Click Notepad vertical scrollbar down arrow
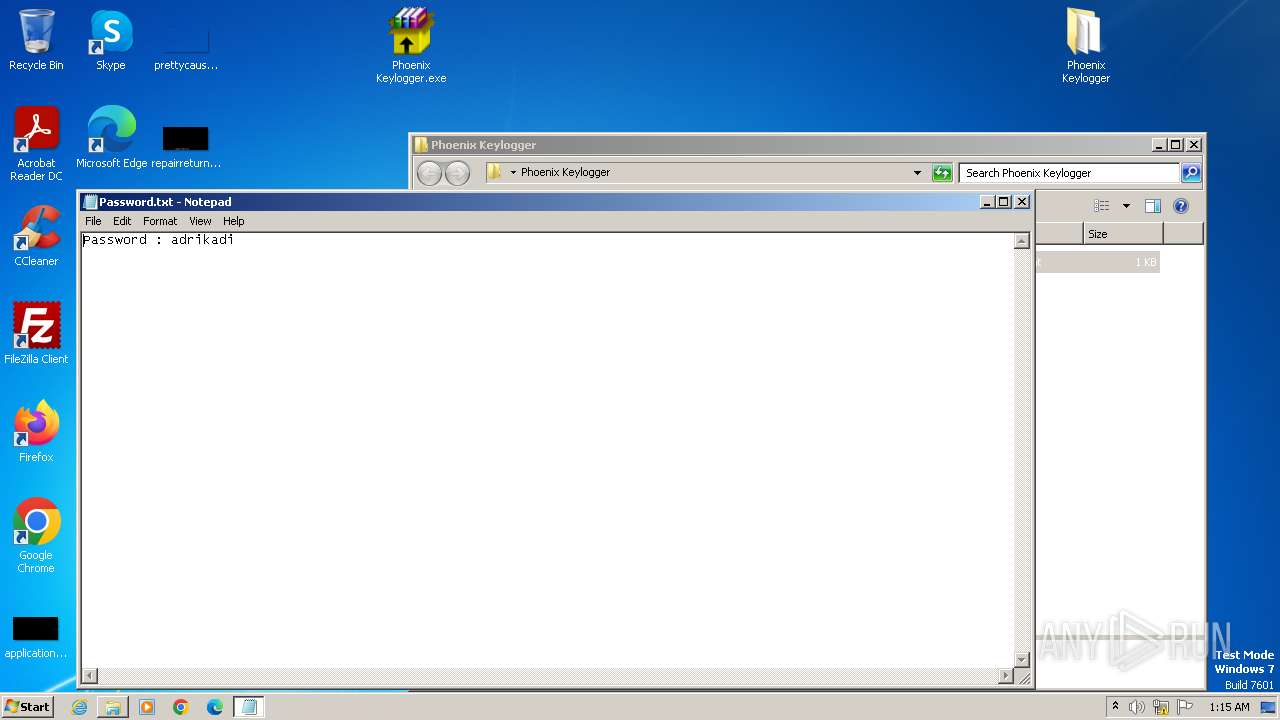 tap(1021, 659)
